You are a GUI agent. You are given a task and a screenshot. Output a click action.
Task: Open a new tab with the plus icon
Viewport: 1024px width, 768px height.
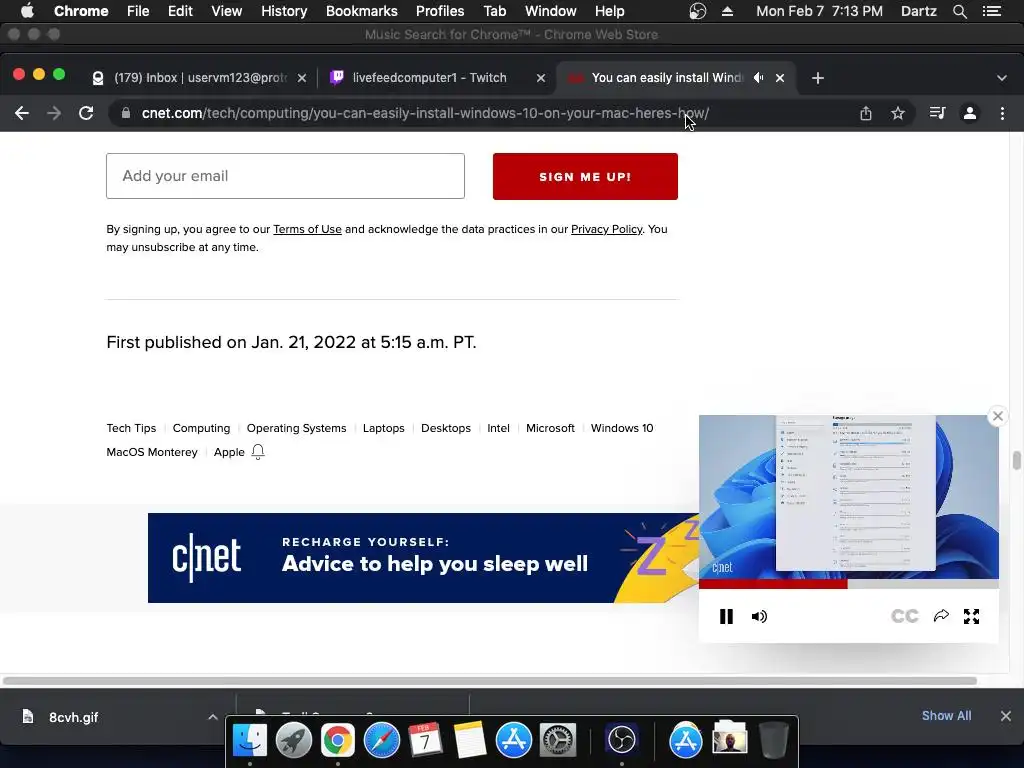(x=818, y=78)
